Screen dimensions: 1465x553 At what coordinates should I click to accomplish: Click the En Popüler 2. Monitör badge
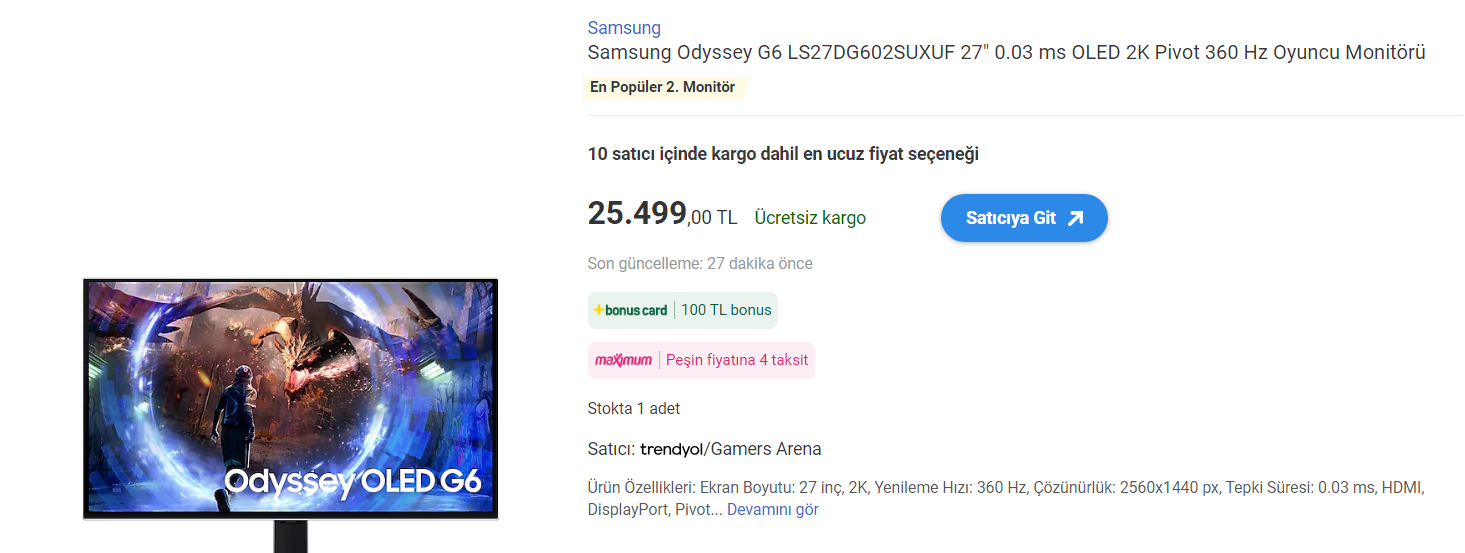tap(663, 87)
